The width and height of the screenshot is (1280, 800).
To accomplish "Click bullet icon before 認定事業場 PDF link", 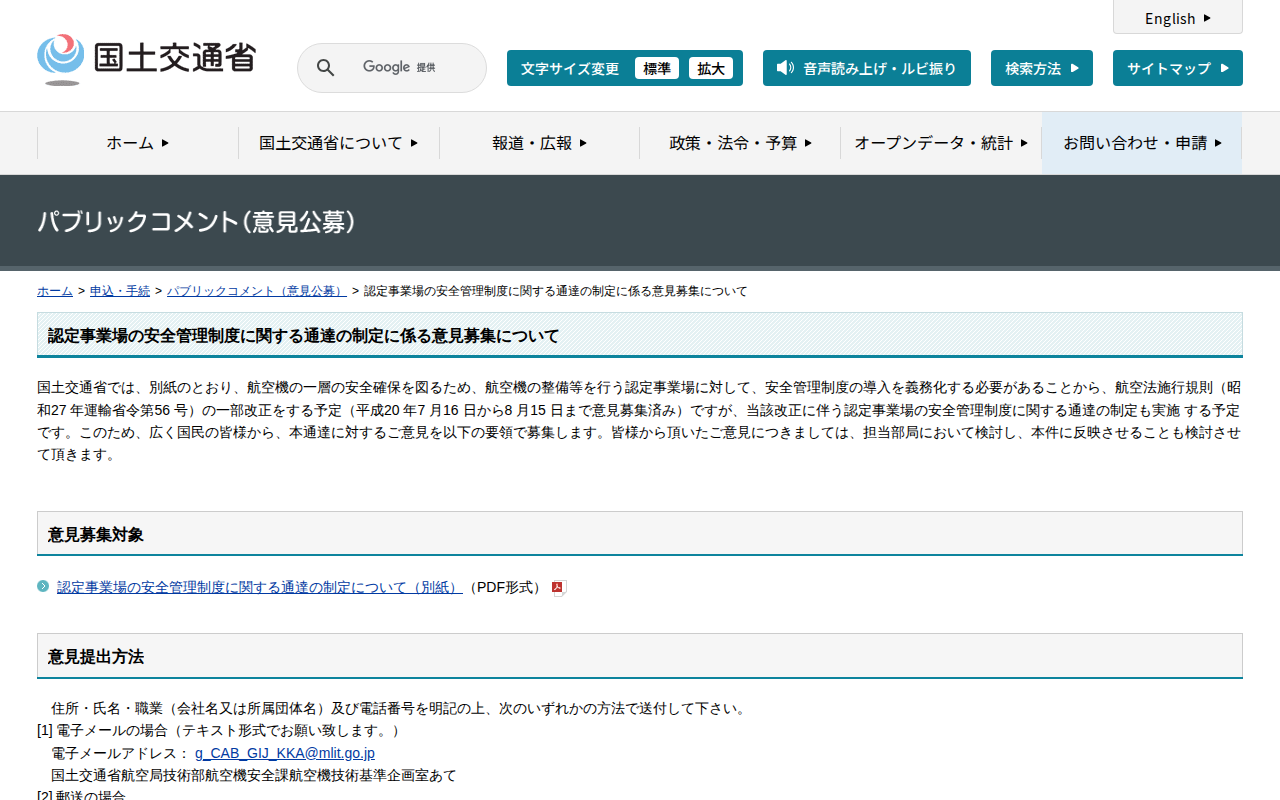I will (x=43, y=586).
